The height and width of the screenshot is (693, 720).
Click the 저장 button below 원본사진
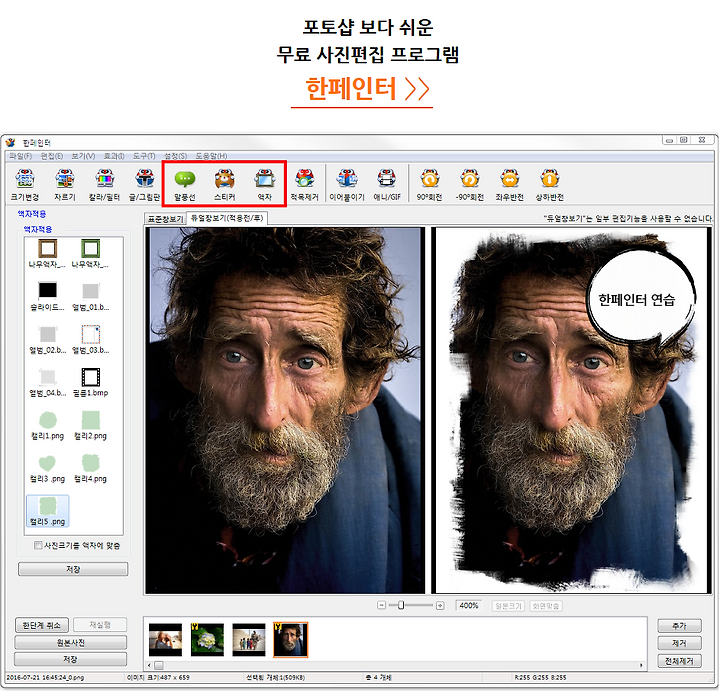[x=70, y=659]
